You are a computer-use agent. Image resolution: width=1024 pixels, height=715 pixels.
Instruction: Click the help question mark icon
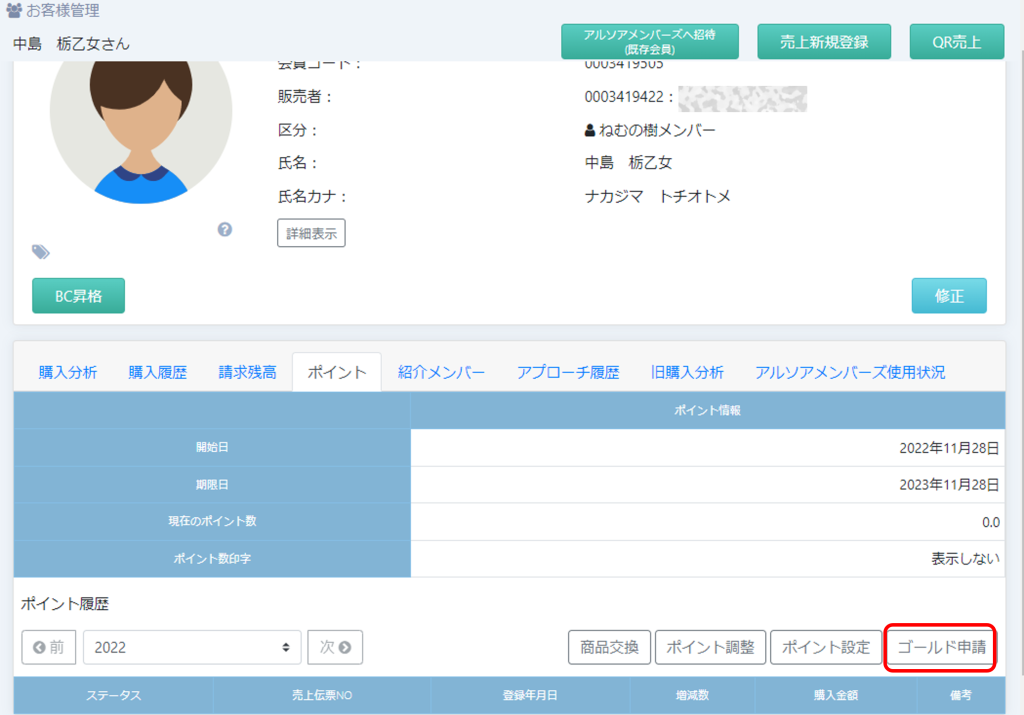click(x=225, y=229)
